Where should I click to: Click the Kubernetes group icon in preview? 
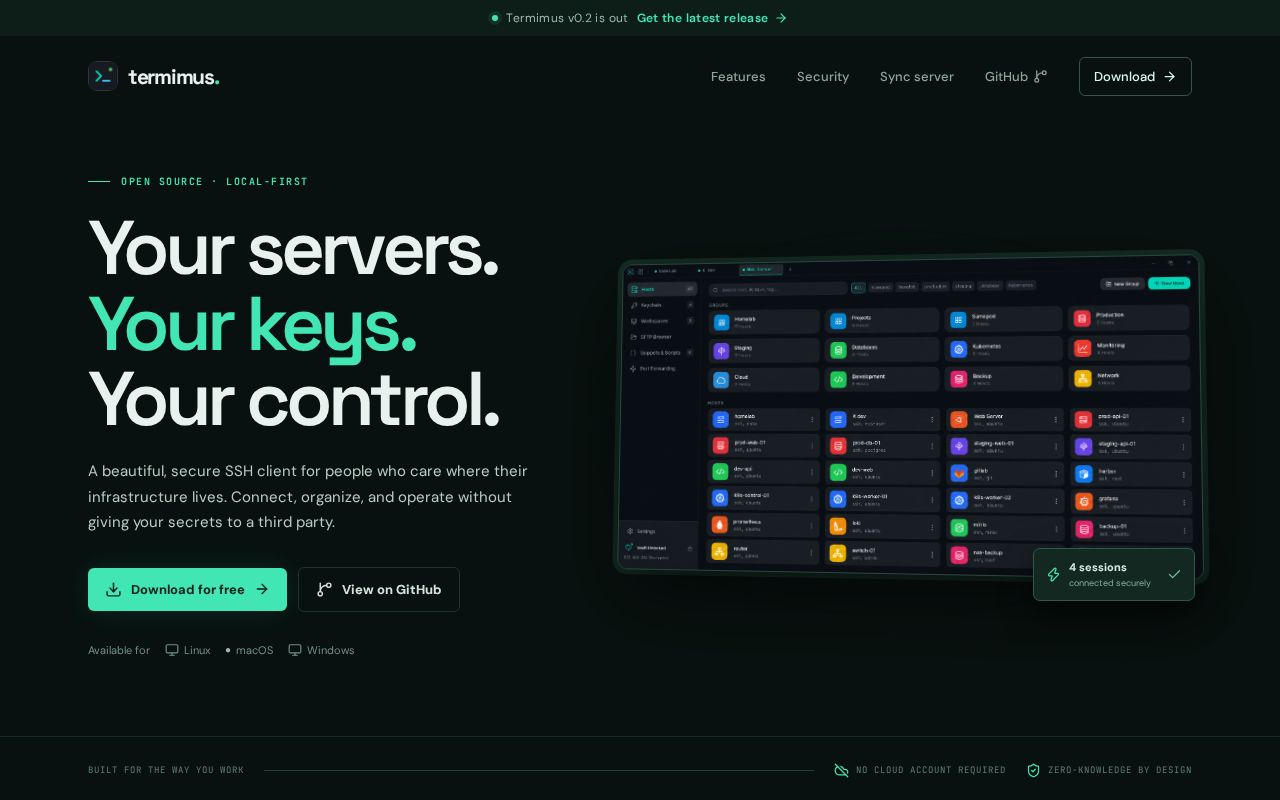[958, 349]
